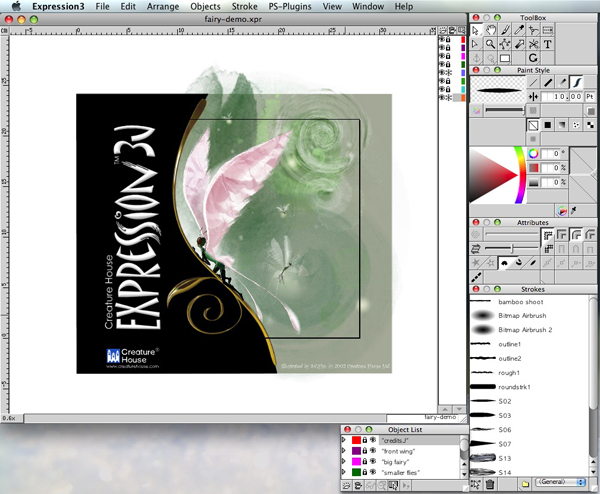Select the Hand pan tool
Image resolution: width=600 pixels, height=494 pixels.
click(490, 30)
